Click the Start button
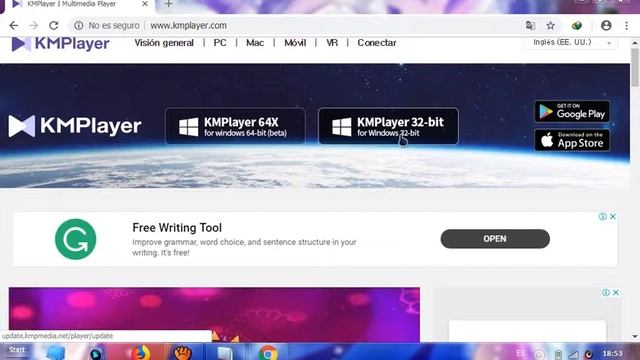Image resolution: width=640 pixels, height=360 pixels. coord(16,350)
